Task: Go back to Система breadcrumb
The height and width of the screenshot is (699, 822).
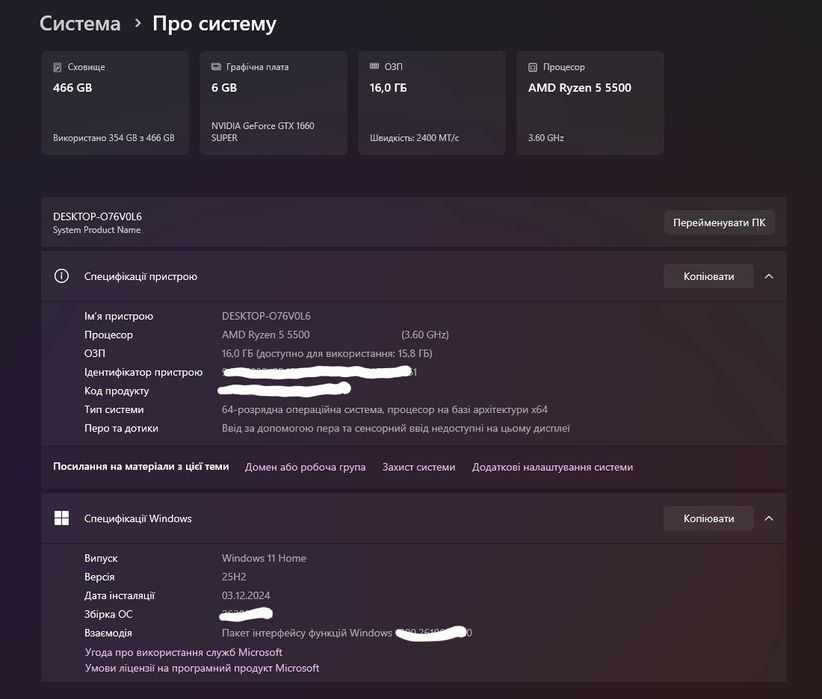Action: (80, 23)
